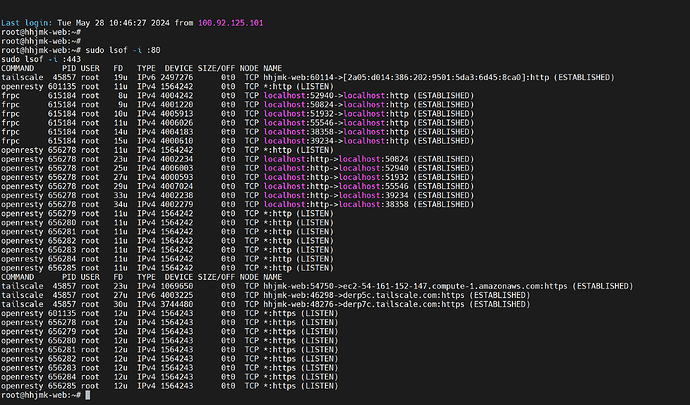Click device number 4000610
The width and height of the screenshot is (690, 405).
176,141
